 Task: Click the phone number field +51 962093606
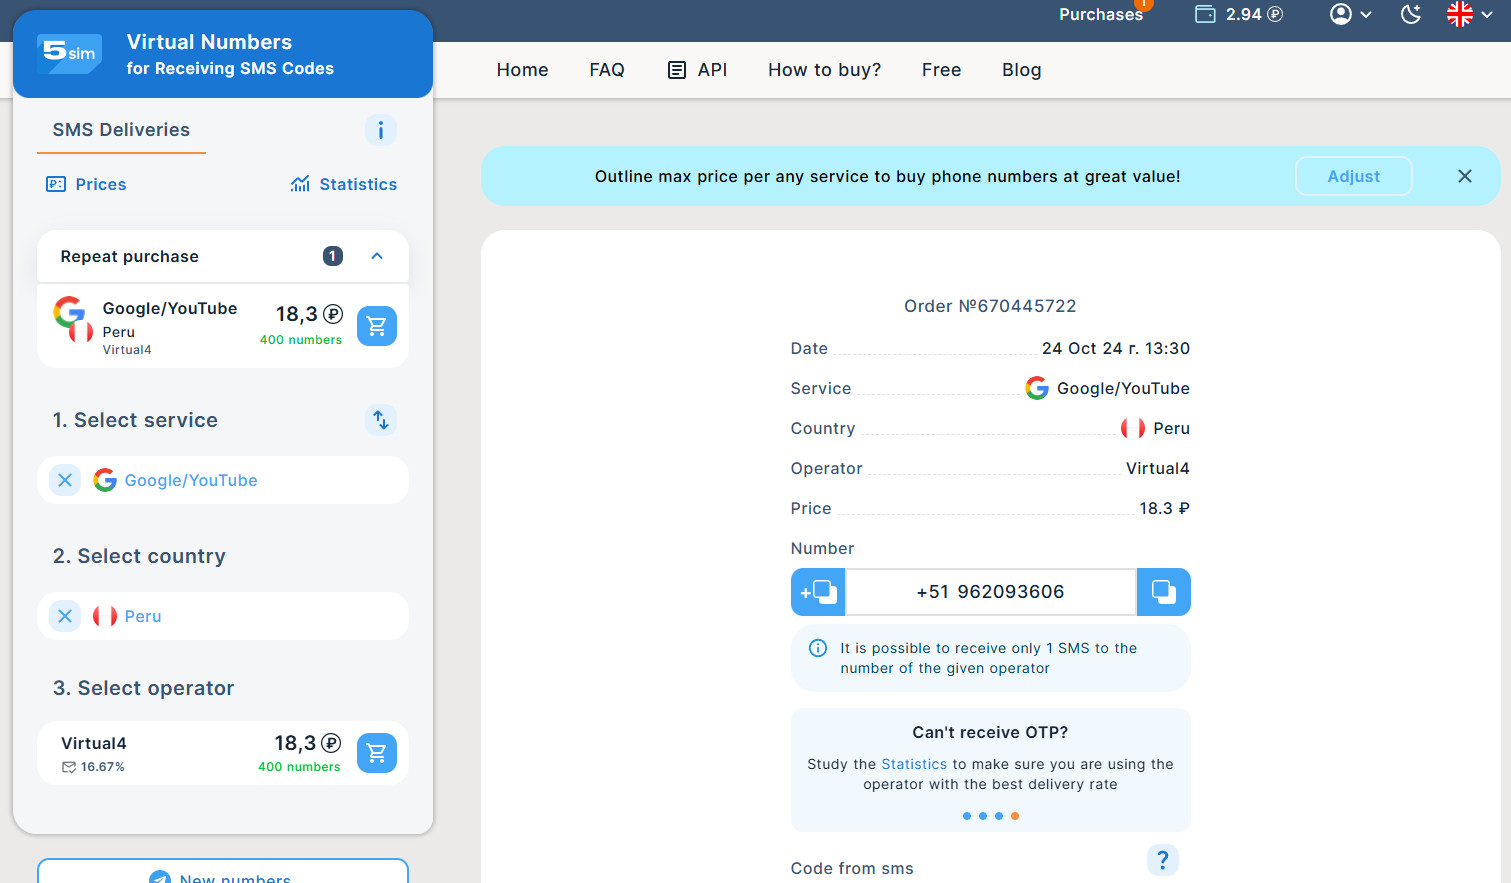click(x=991, y=592)
